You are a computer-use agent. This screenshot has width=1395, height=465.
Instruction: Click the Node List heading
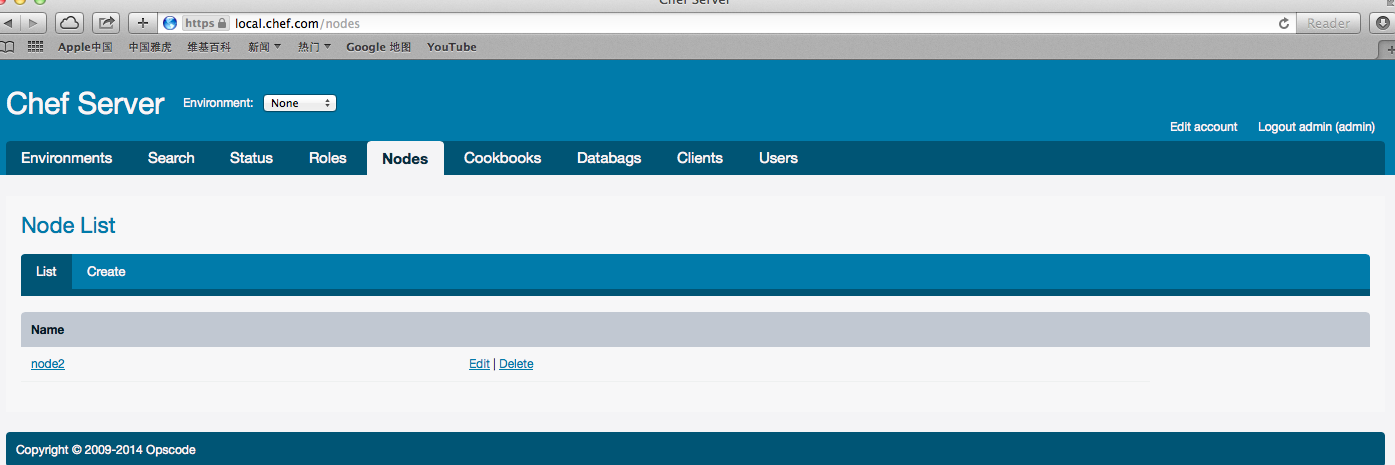68,226
